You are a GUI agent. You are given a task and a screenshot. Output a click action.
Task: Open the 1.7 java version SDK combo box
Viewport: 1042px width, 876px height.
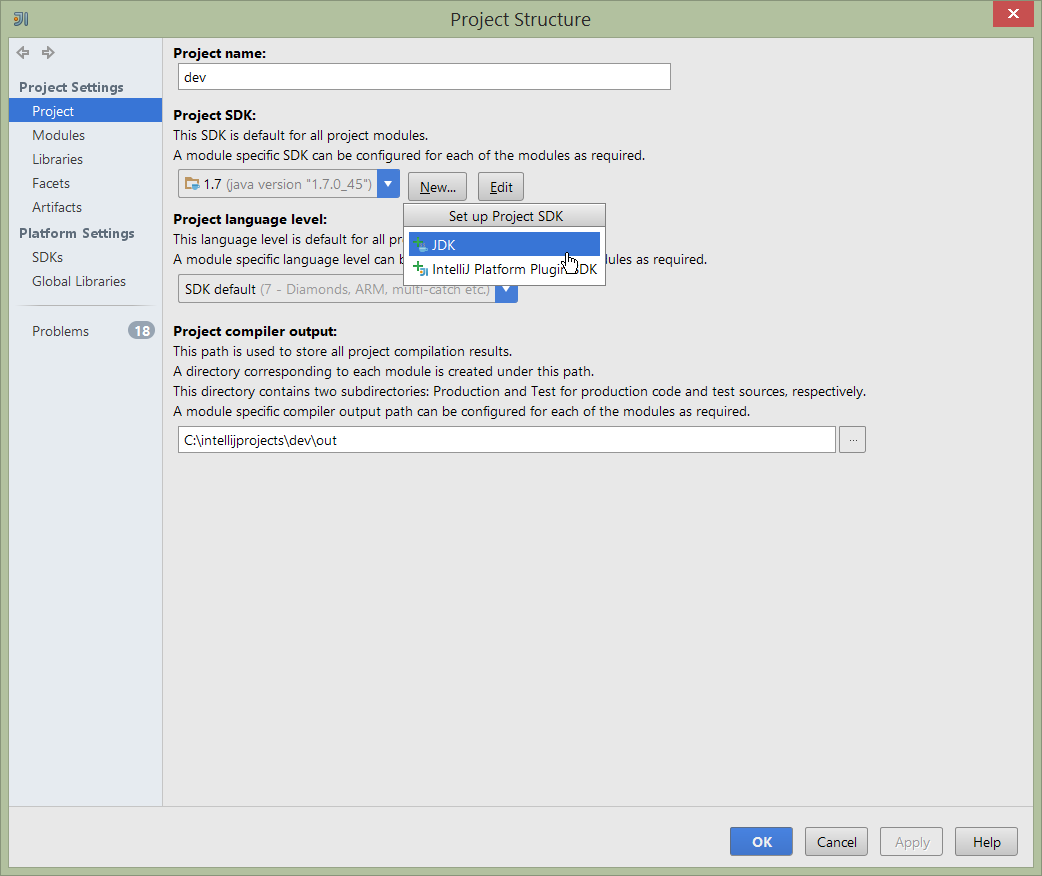tap(278, 185)
